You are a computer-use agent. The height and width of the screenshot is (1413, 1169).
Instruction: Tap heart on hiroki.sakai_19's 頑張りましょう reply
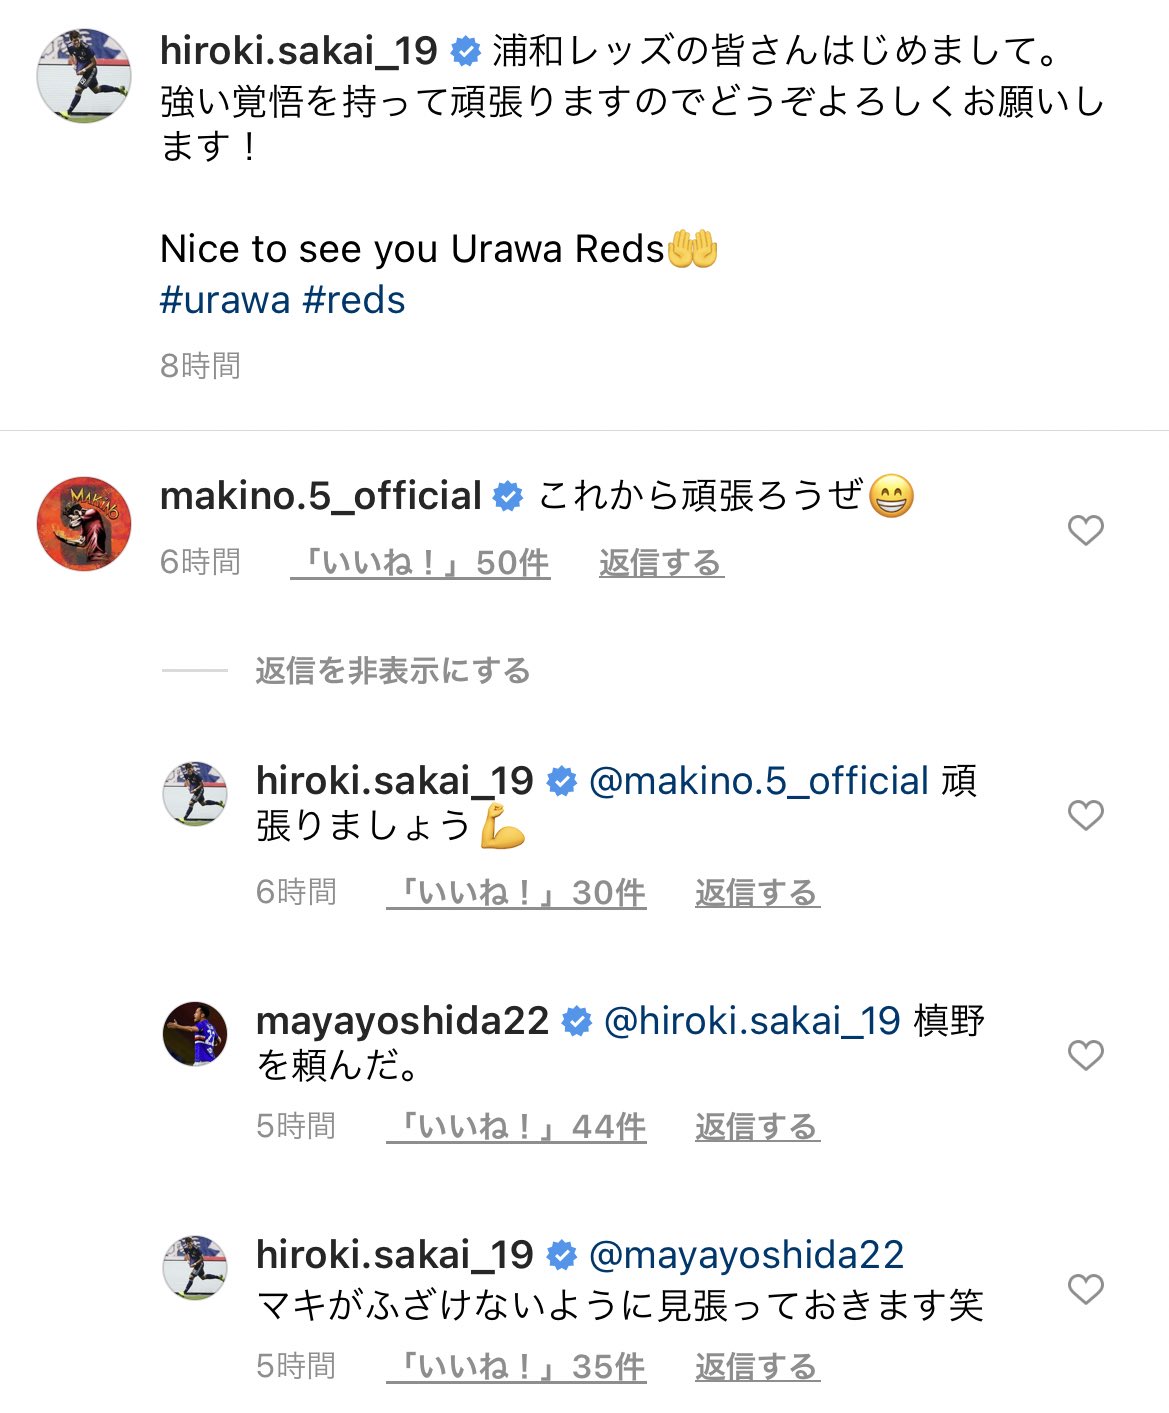click(x=1085, y=815)
